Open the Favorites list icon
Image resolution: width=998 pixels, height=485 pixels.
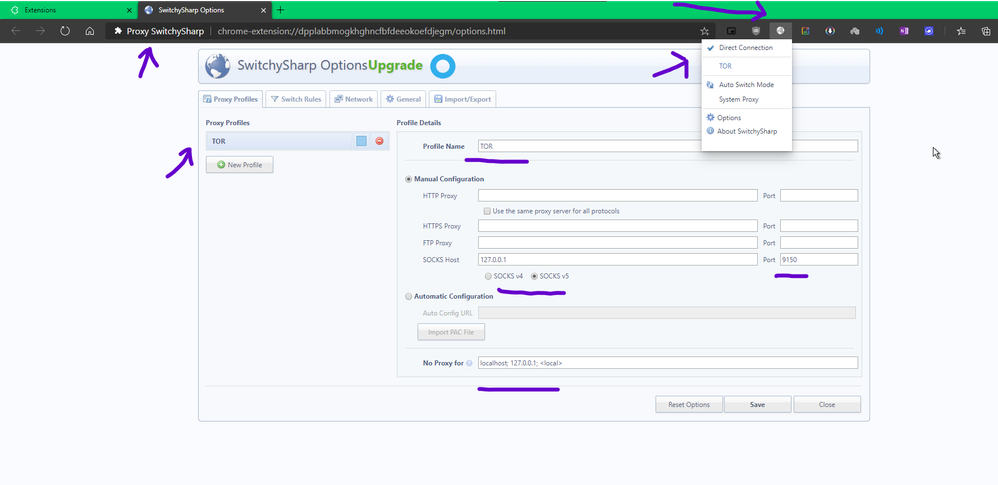(961, 31)
